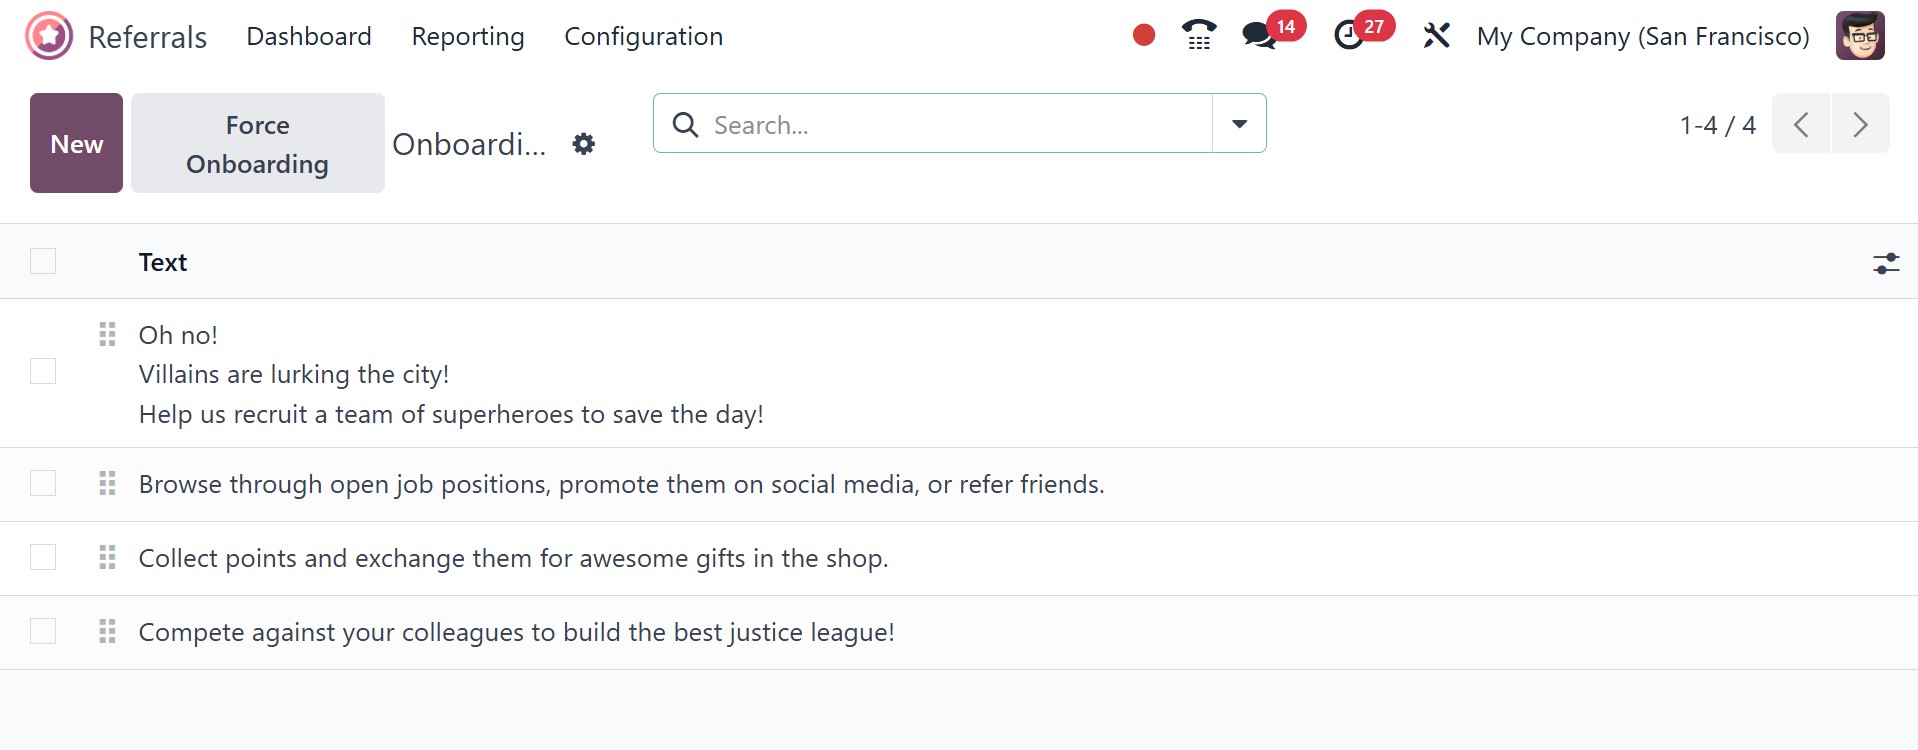Expand the search options dropdown arrow

[x=1239, y=124]
